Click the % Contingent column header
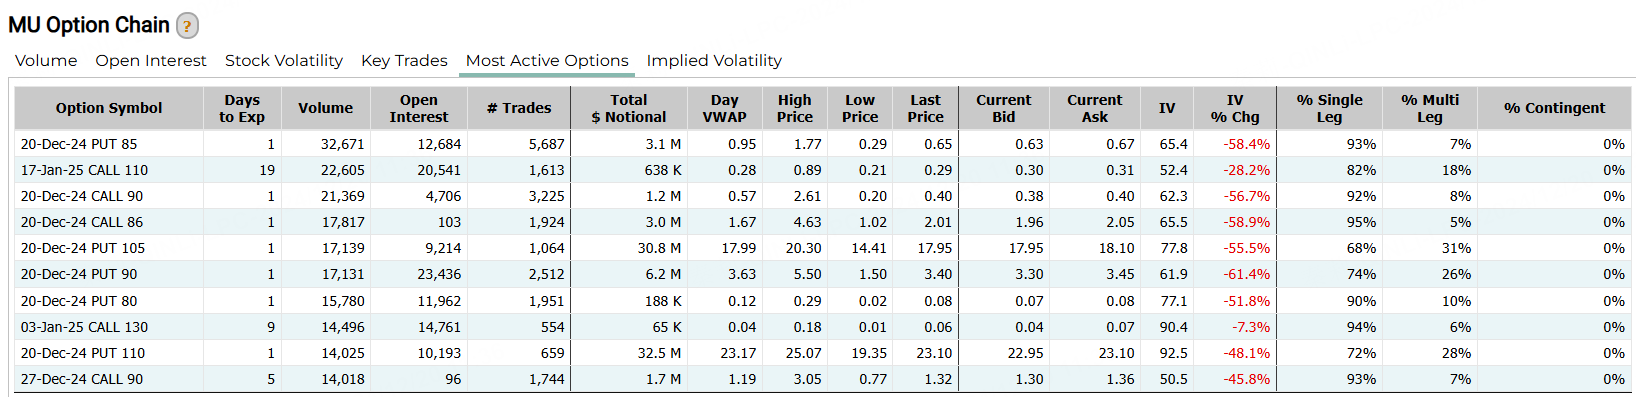Screen dimensions: 1636x397 coord(1555,108)
